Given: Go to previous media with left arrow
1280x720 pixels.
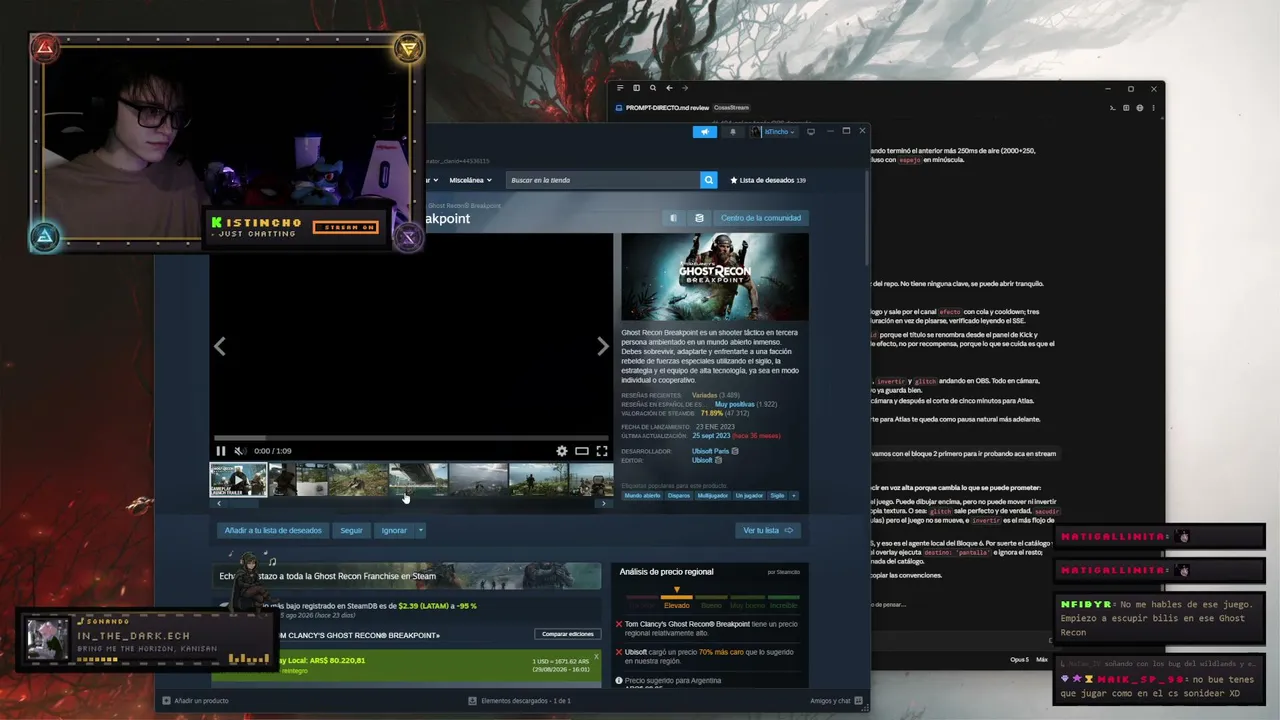Looking at the screenshot, I should [x=220, y=346].
